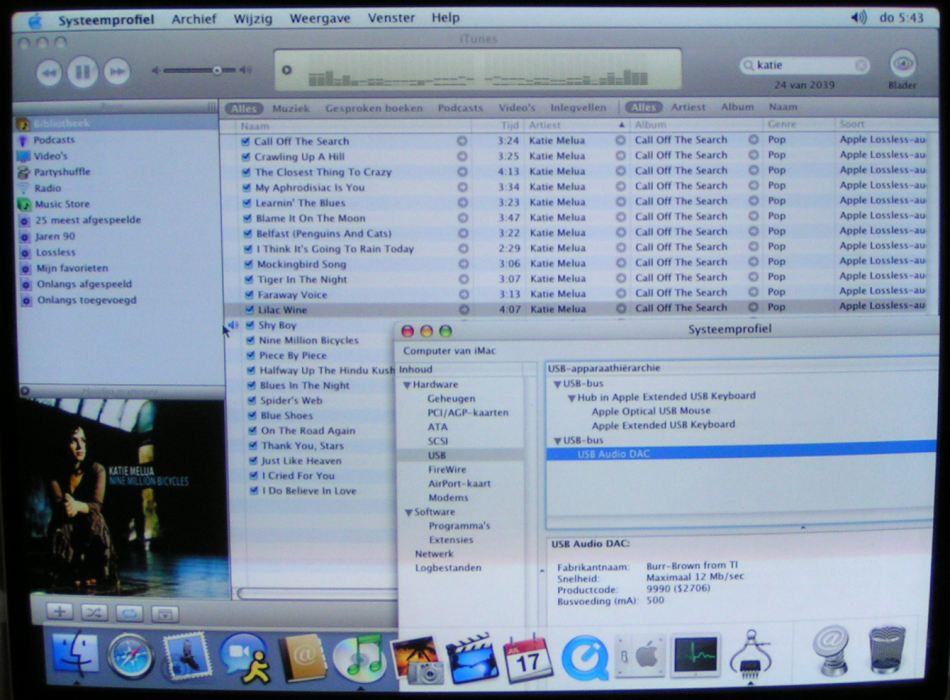Image resolution: width=950 pixels, height=700 pixels.
Task: Toggle the repeat button in iTunes
Action: click(x=128, y=613)
